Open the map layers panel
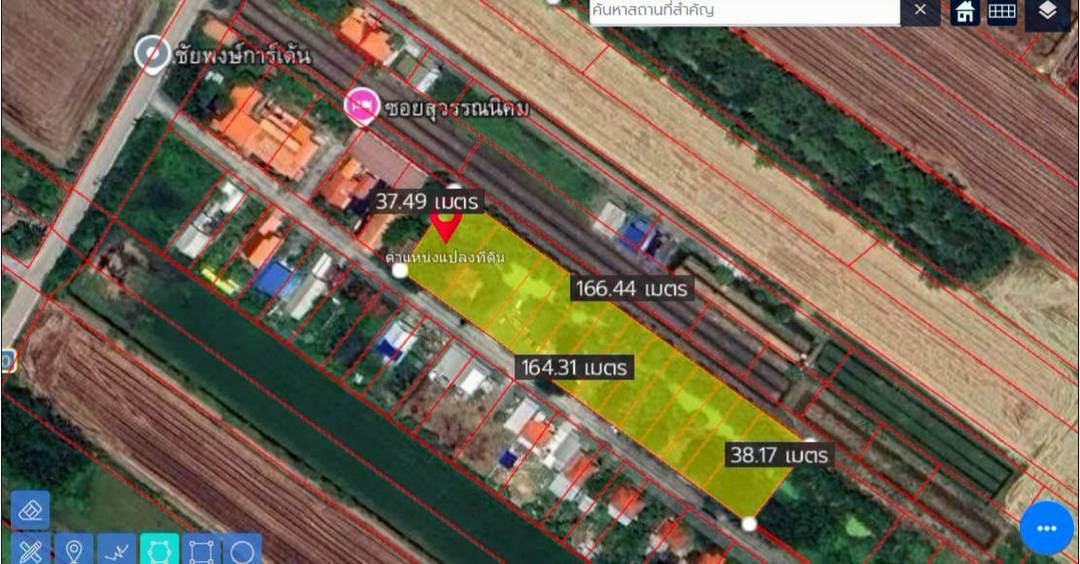1080x564 pixels. click(1047, 12)
